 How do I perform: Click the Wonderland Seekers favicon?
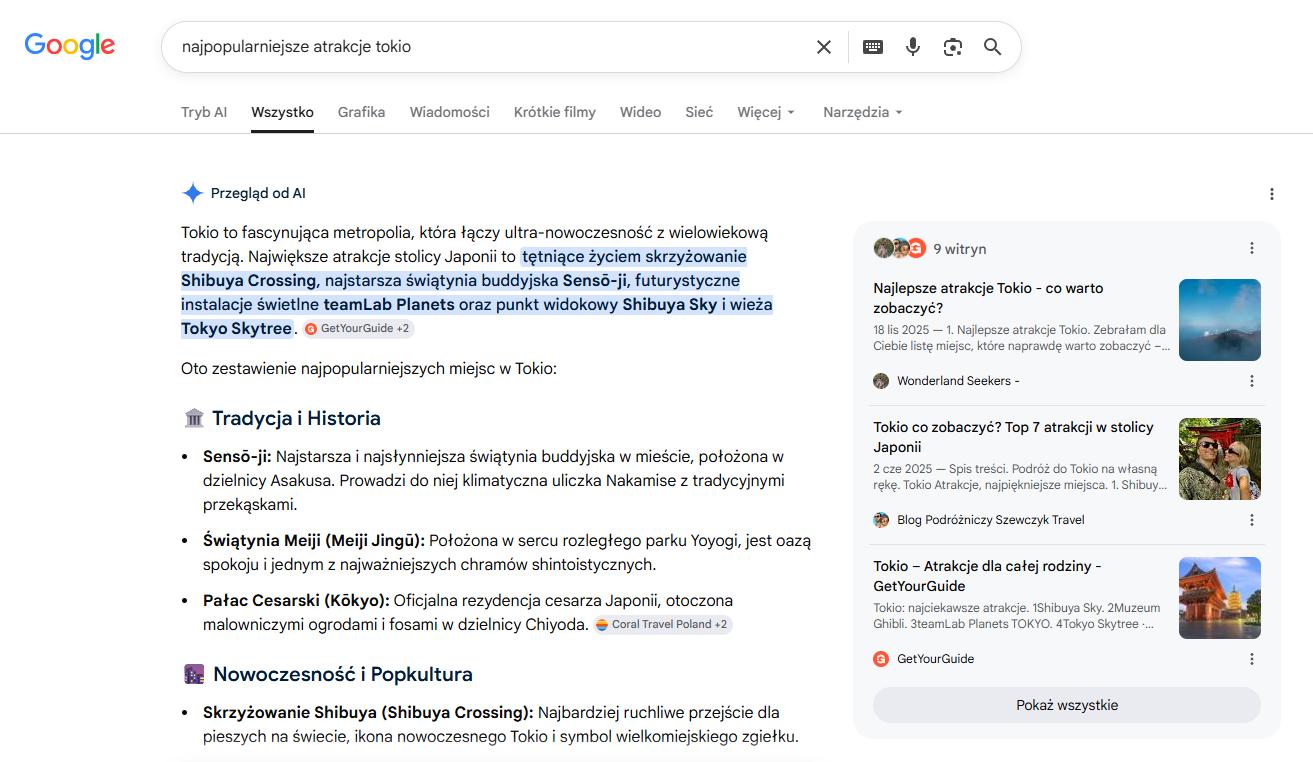(881, 381)
